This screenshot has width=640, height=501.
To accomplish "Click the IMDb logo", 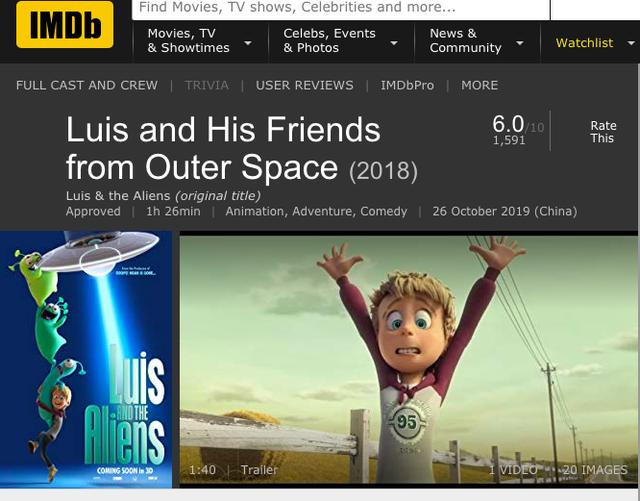I will coord(64,24).
